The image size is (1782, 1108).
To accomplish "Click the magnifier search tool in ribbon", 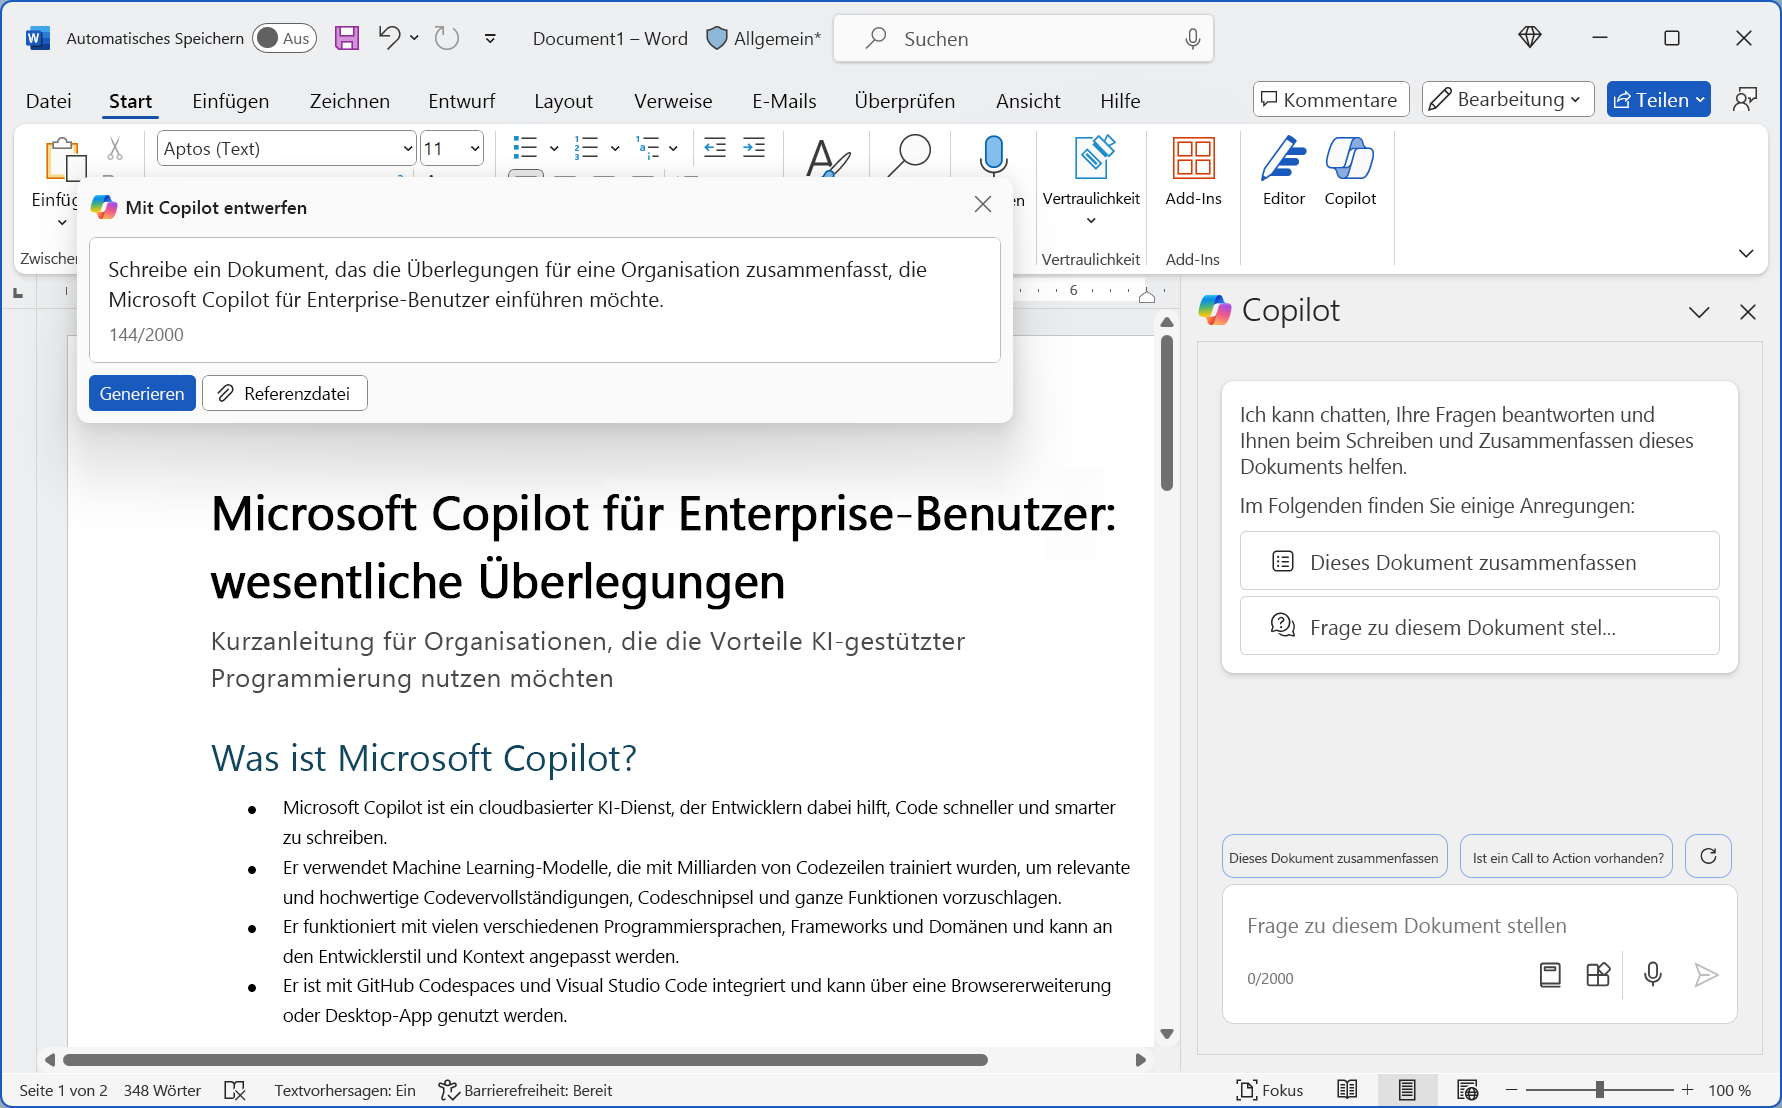I will pyautogui.click(x=910, y=155).
